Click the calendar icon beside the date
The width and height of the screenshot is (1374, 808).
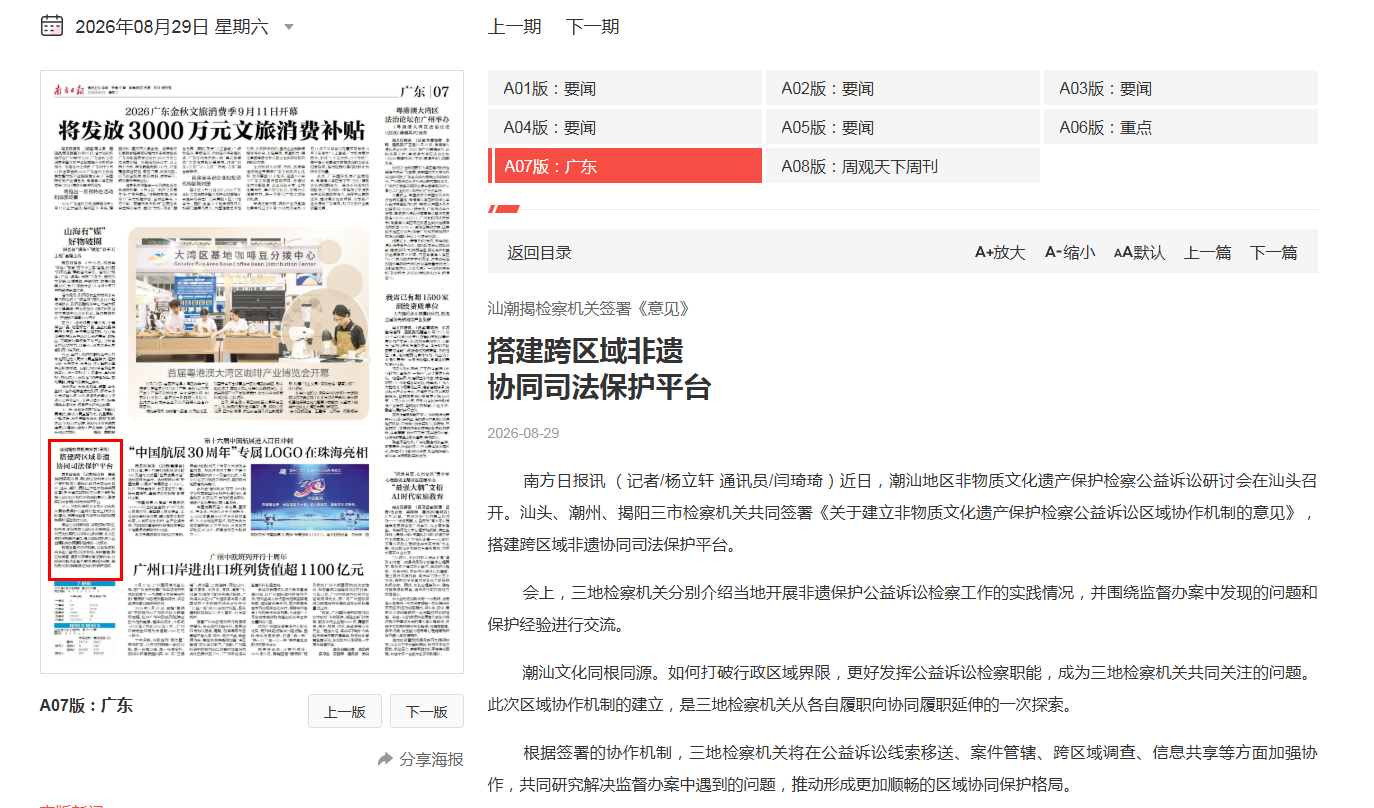click(x=52, y=25)
